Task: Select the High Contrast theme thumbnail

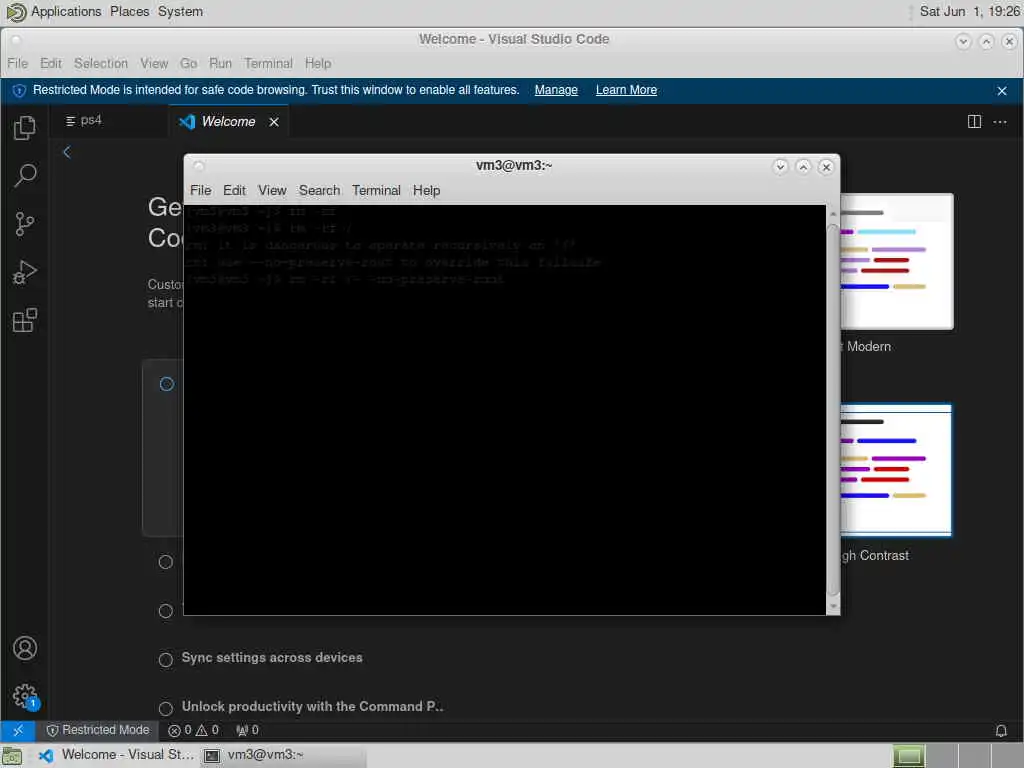Action: point(896,470)
